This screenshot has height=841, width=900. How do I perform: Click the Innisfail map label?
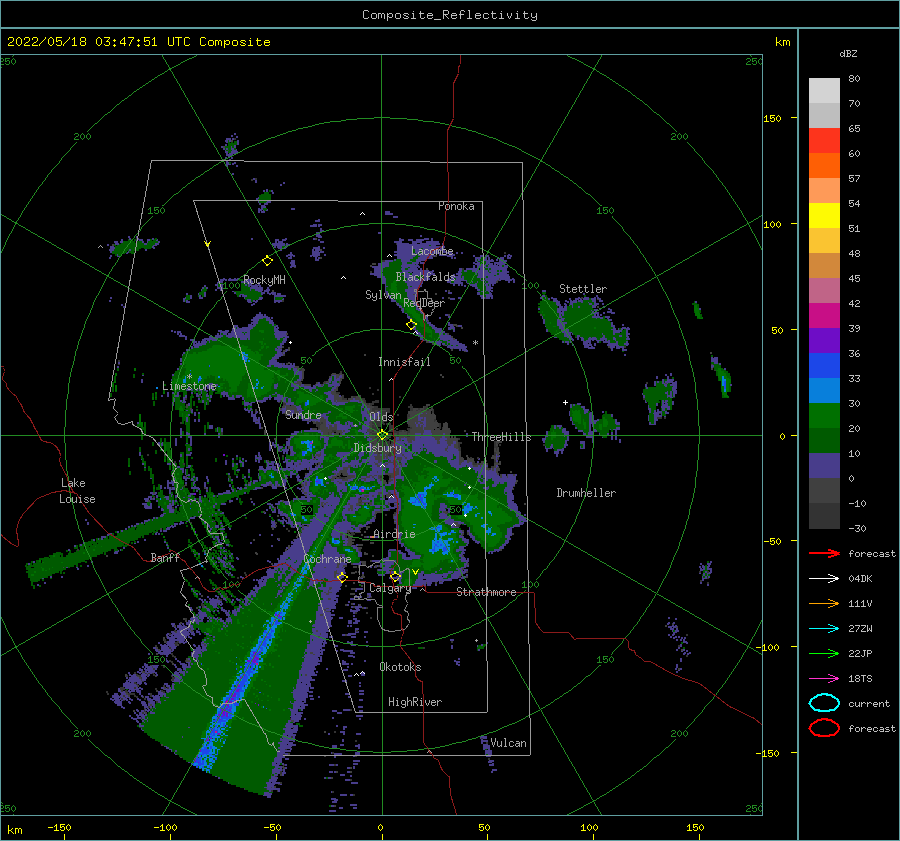(404, 362)
